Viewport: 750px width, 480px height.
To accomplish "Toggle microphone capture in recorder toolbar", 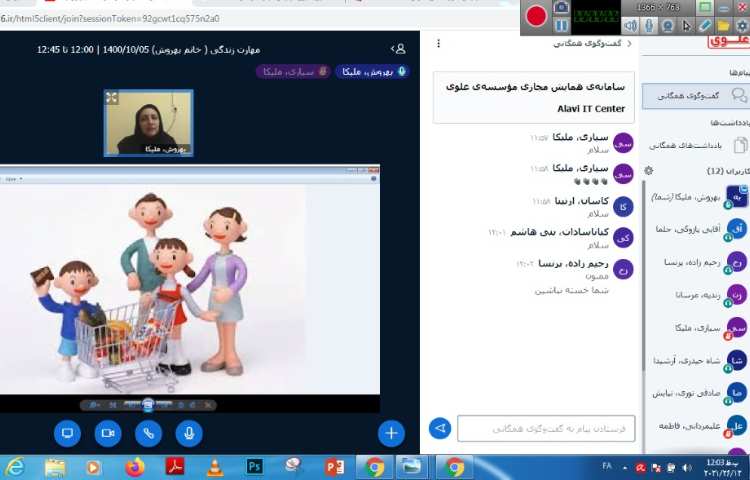I will point(649,25).
